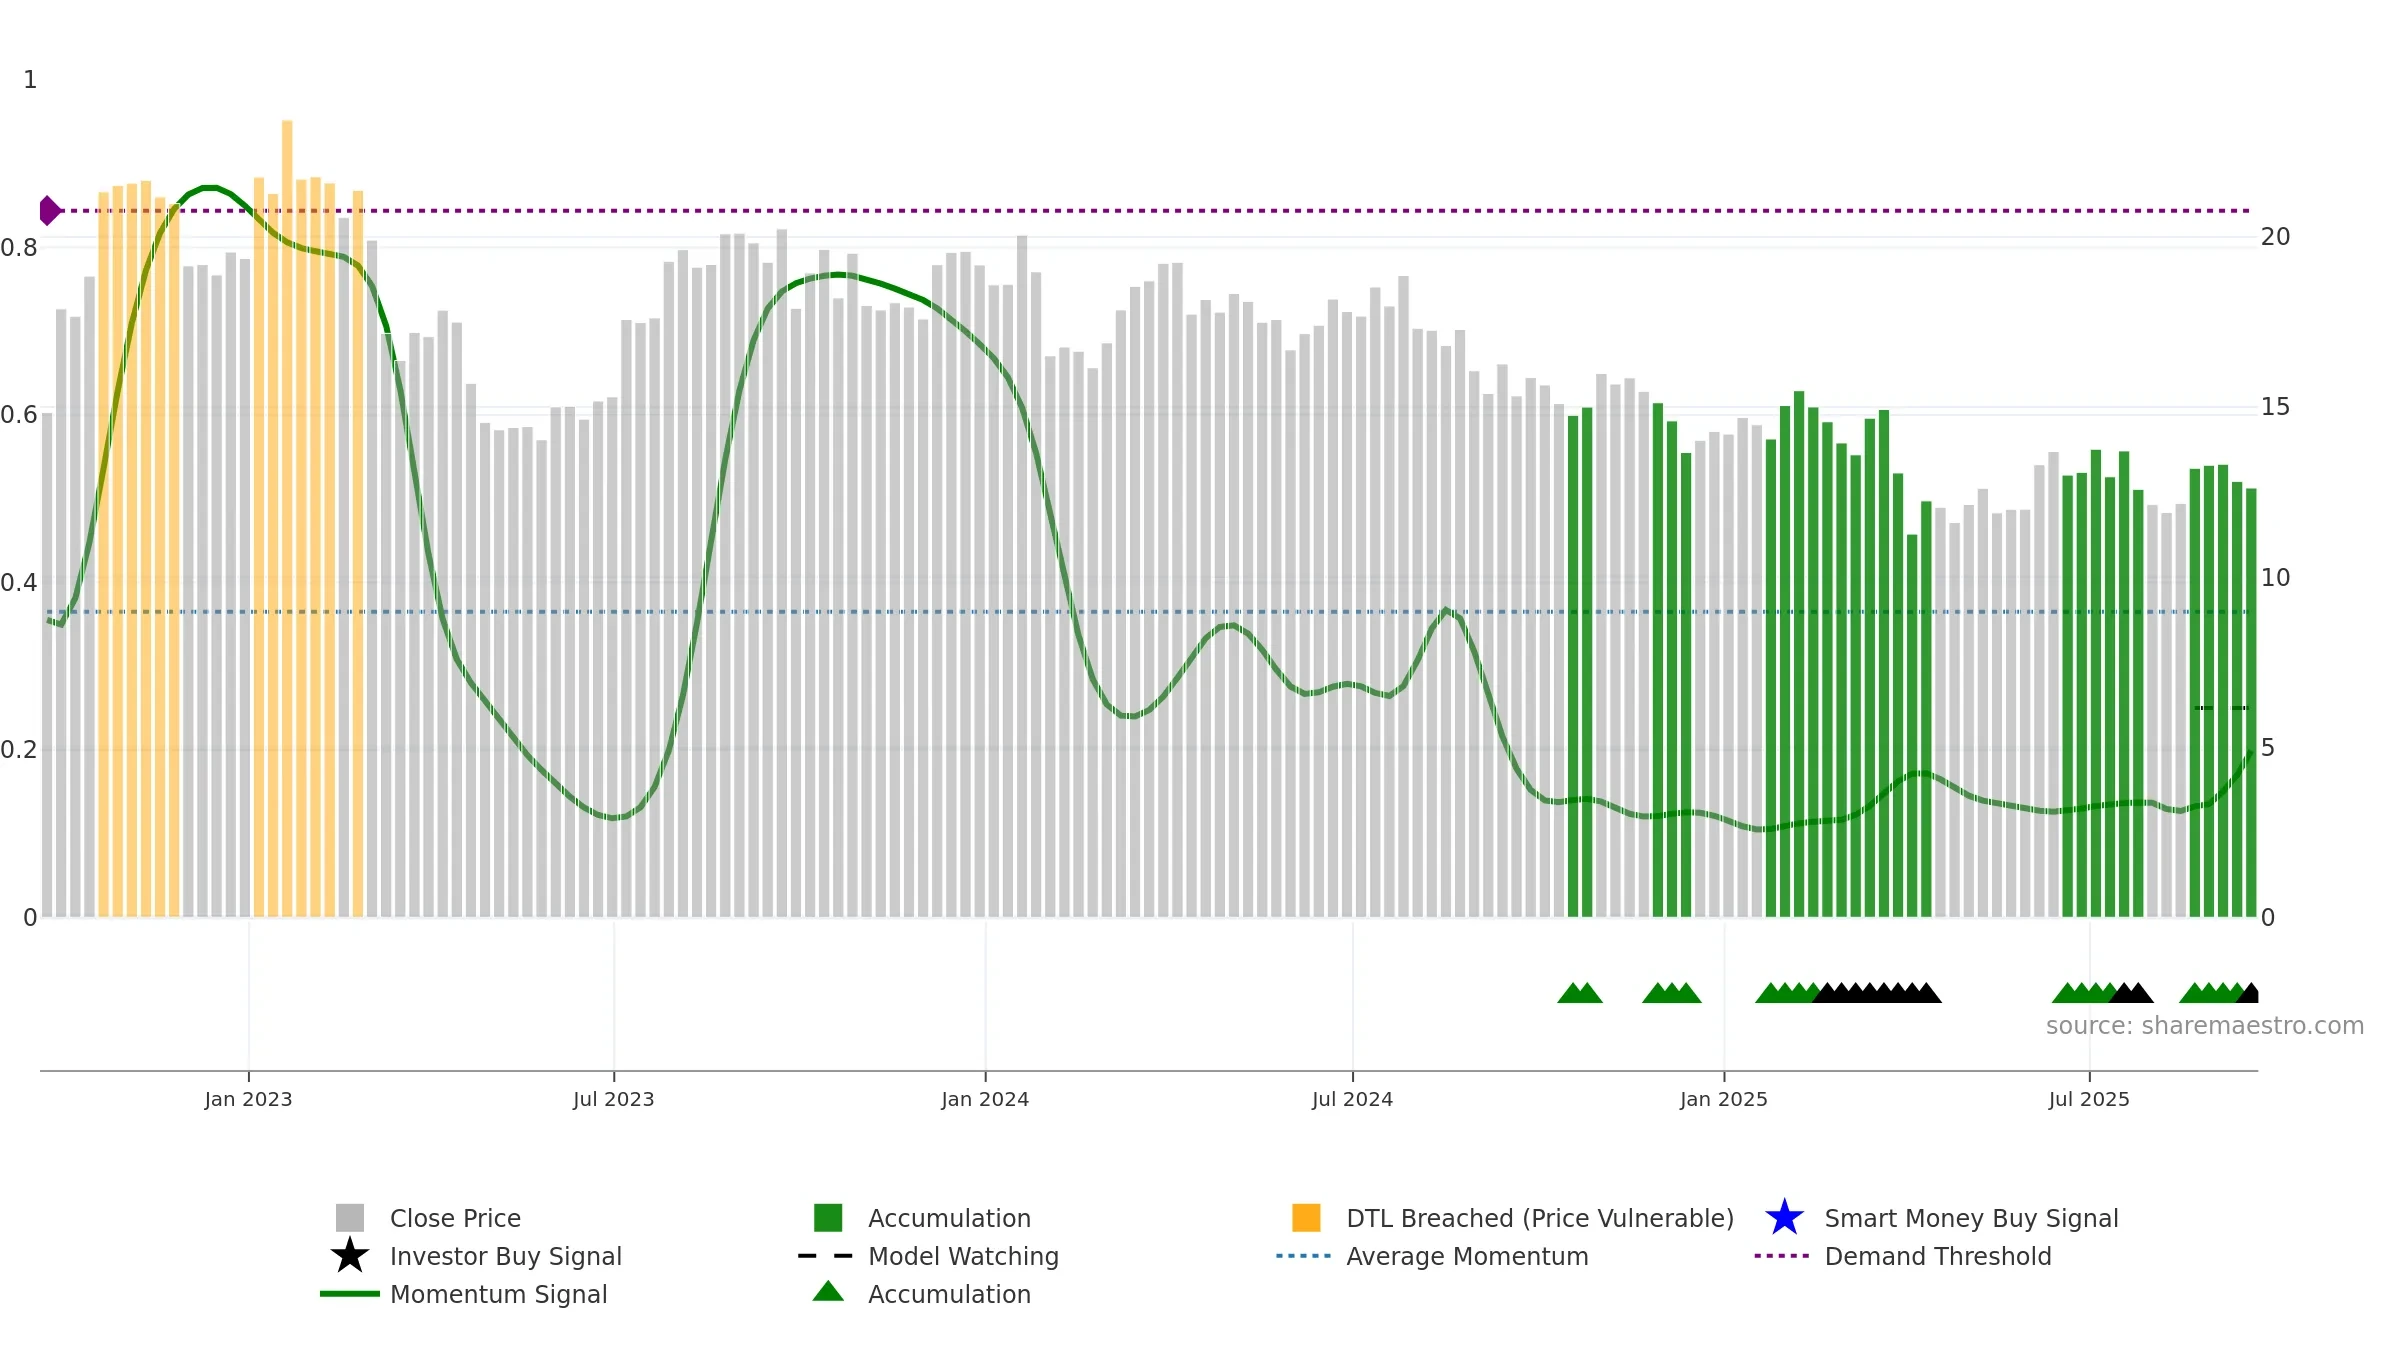Click the Jan 2023 axis label

pyautogui.click(x=248, y=1100)
